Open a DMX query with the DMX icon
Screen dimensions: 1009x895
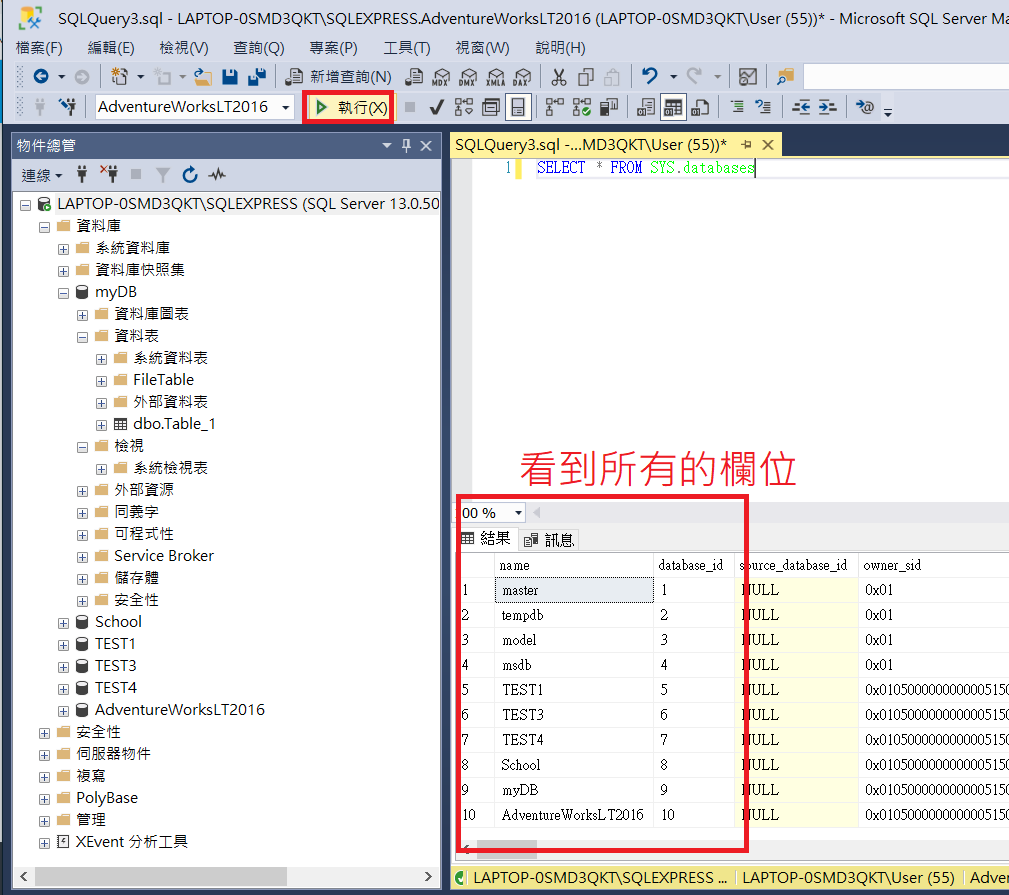pyautogui.click(x=468, y=77)
